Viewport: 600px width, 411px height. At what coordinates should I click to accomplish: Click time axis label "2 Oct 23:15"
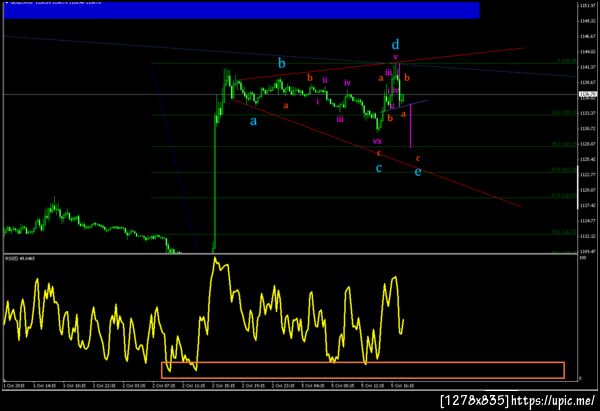pyautogui.click(x=284, y=386)
